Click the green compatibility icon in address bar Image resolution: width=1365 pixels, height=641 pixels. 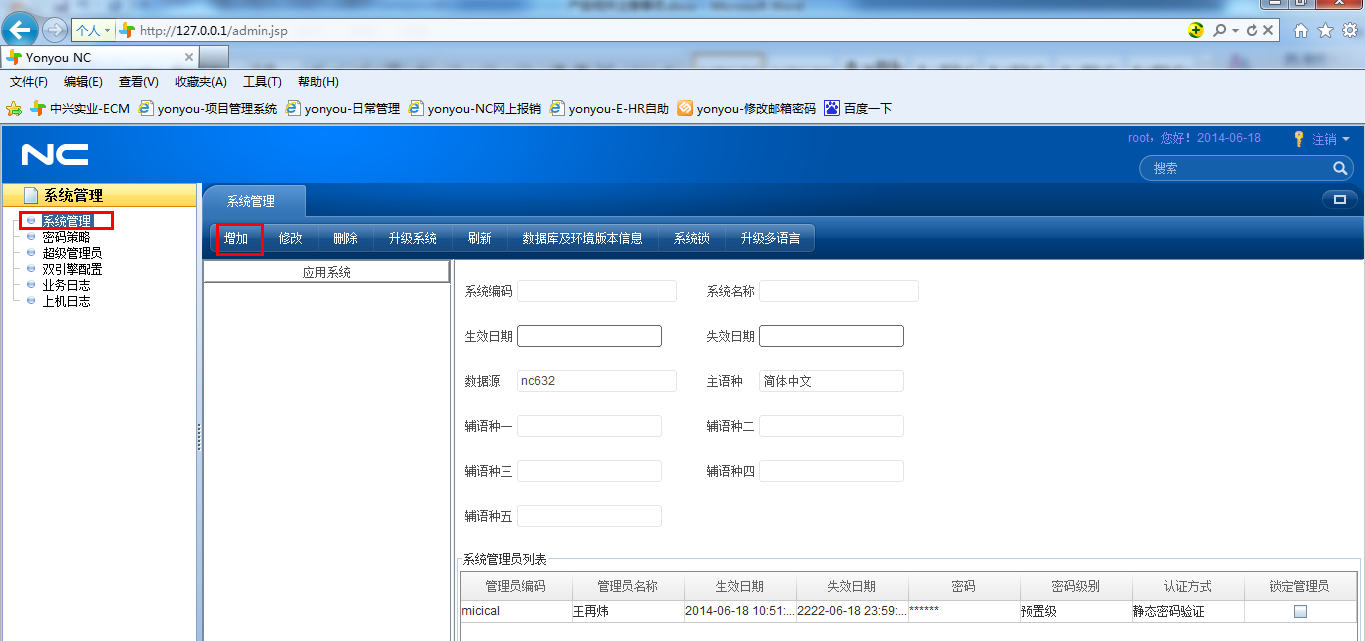pyautogui.click(x=1196, y=30)
